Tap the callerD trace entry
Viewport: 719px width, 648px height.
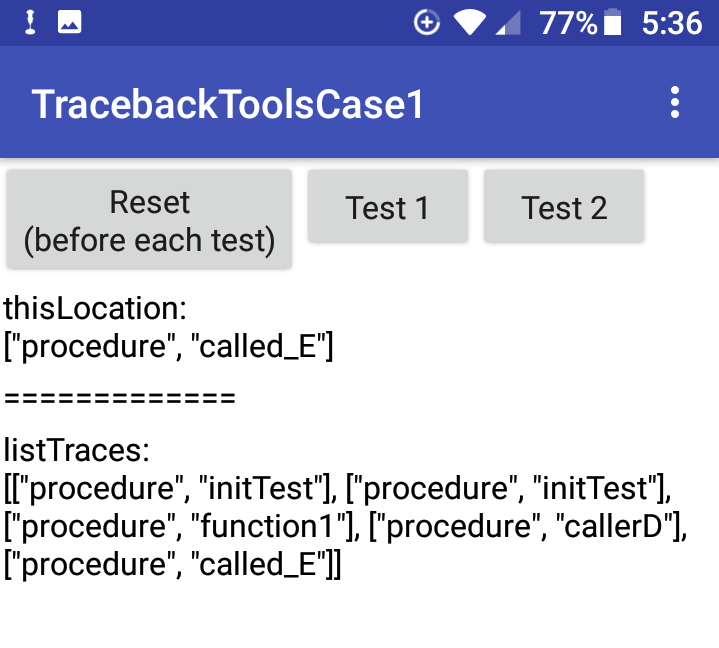coord(528,526)
